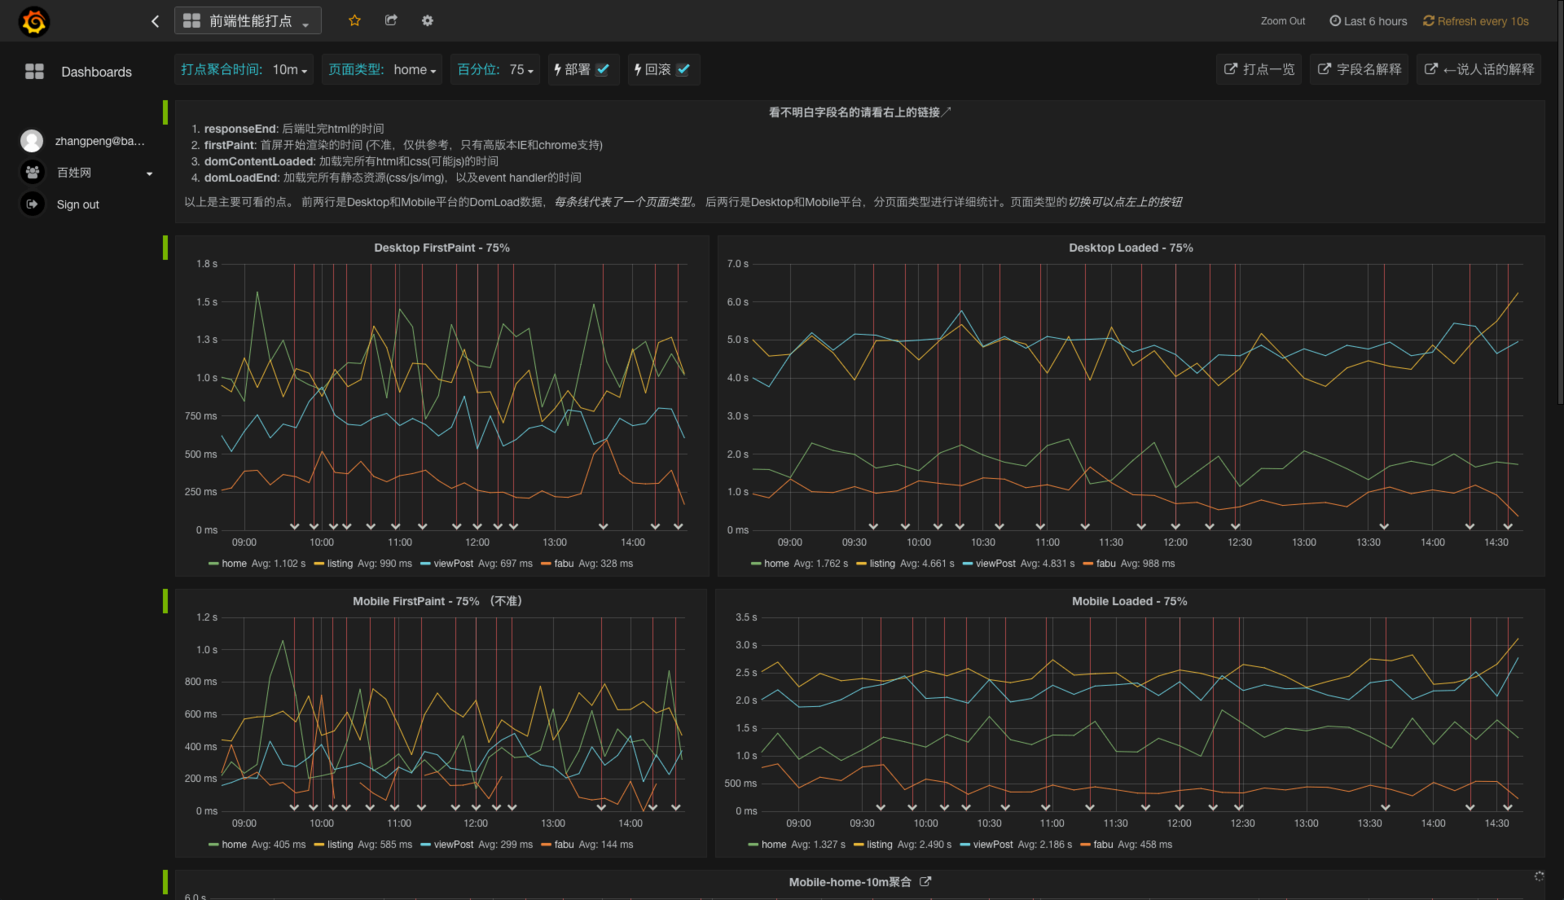Click the Sign out arrow icon

pyautogui.click(x=32, y=204)
